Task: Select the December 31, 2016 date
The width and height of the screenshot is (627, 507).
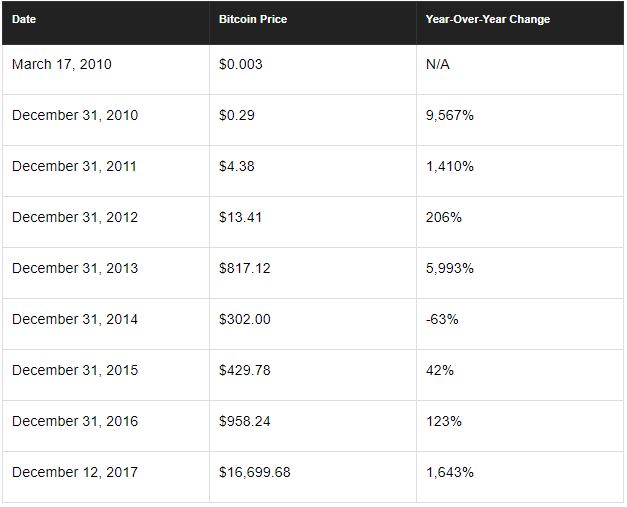Action: (75, 421)
